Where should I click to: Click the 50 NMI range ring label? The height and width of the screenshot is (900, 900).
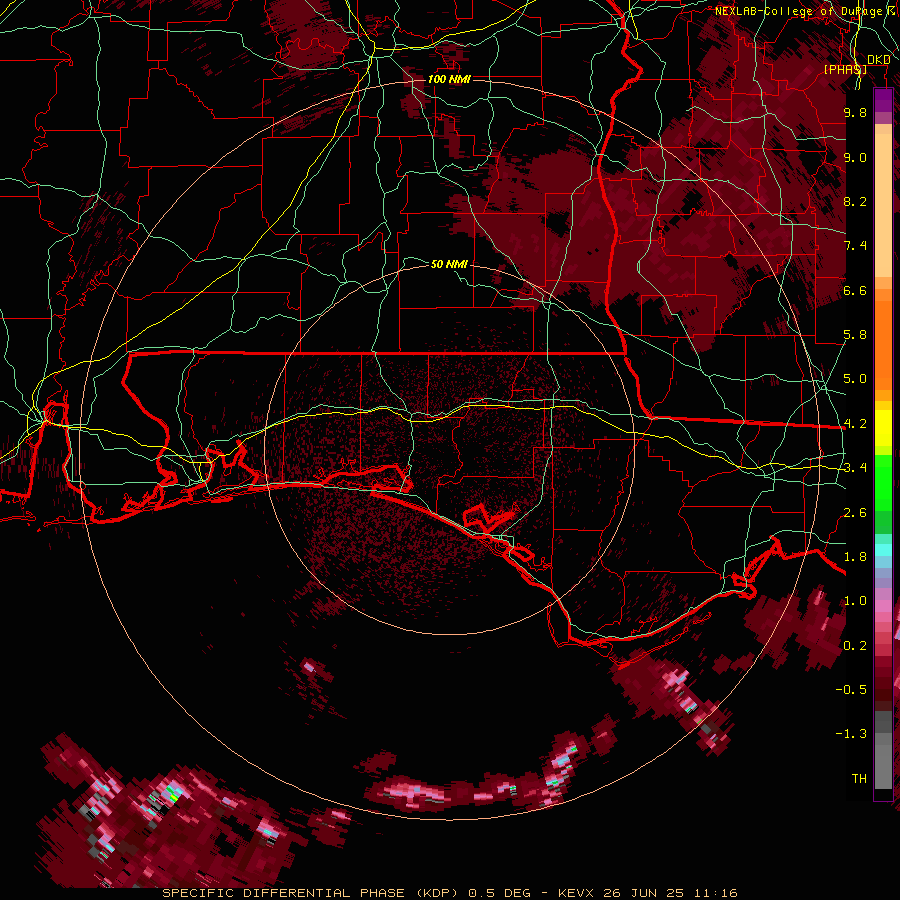pos(449,264)
